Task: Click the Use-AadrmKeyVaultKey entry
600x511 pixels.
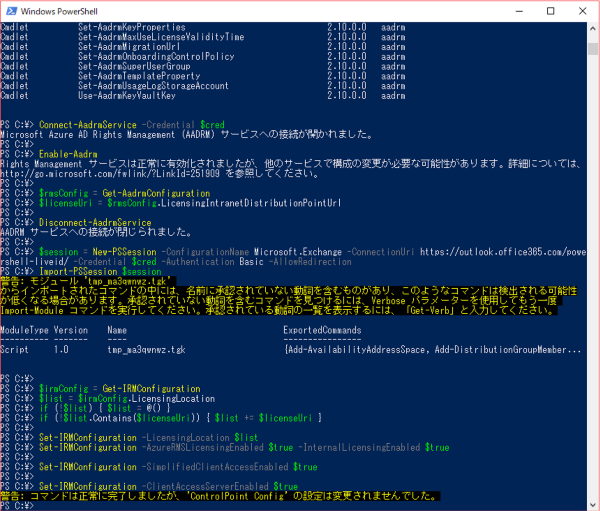Action: point(127,96)
